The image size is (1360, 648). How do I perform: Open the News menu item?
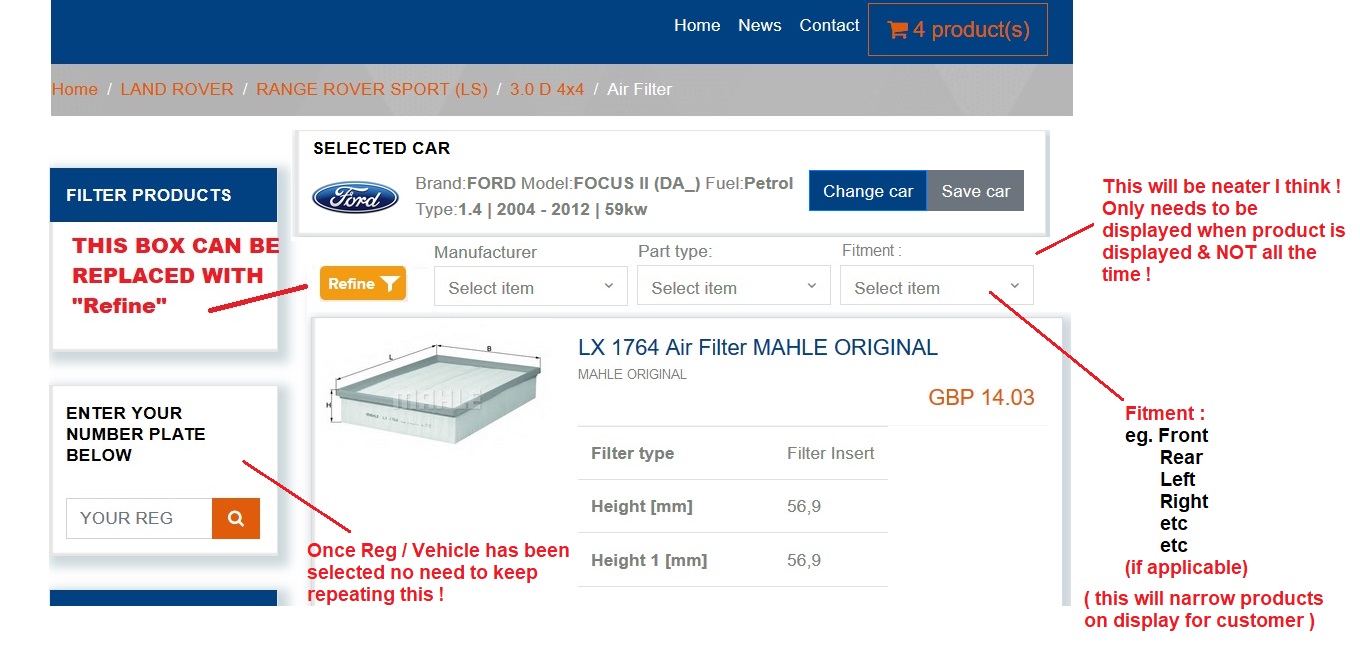pos(760,25)
